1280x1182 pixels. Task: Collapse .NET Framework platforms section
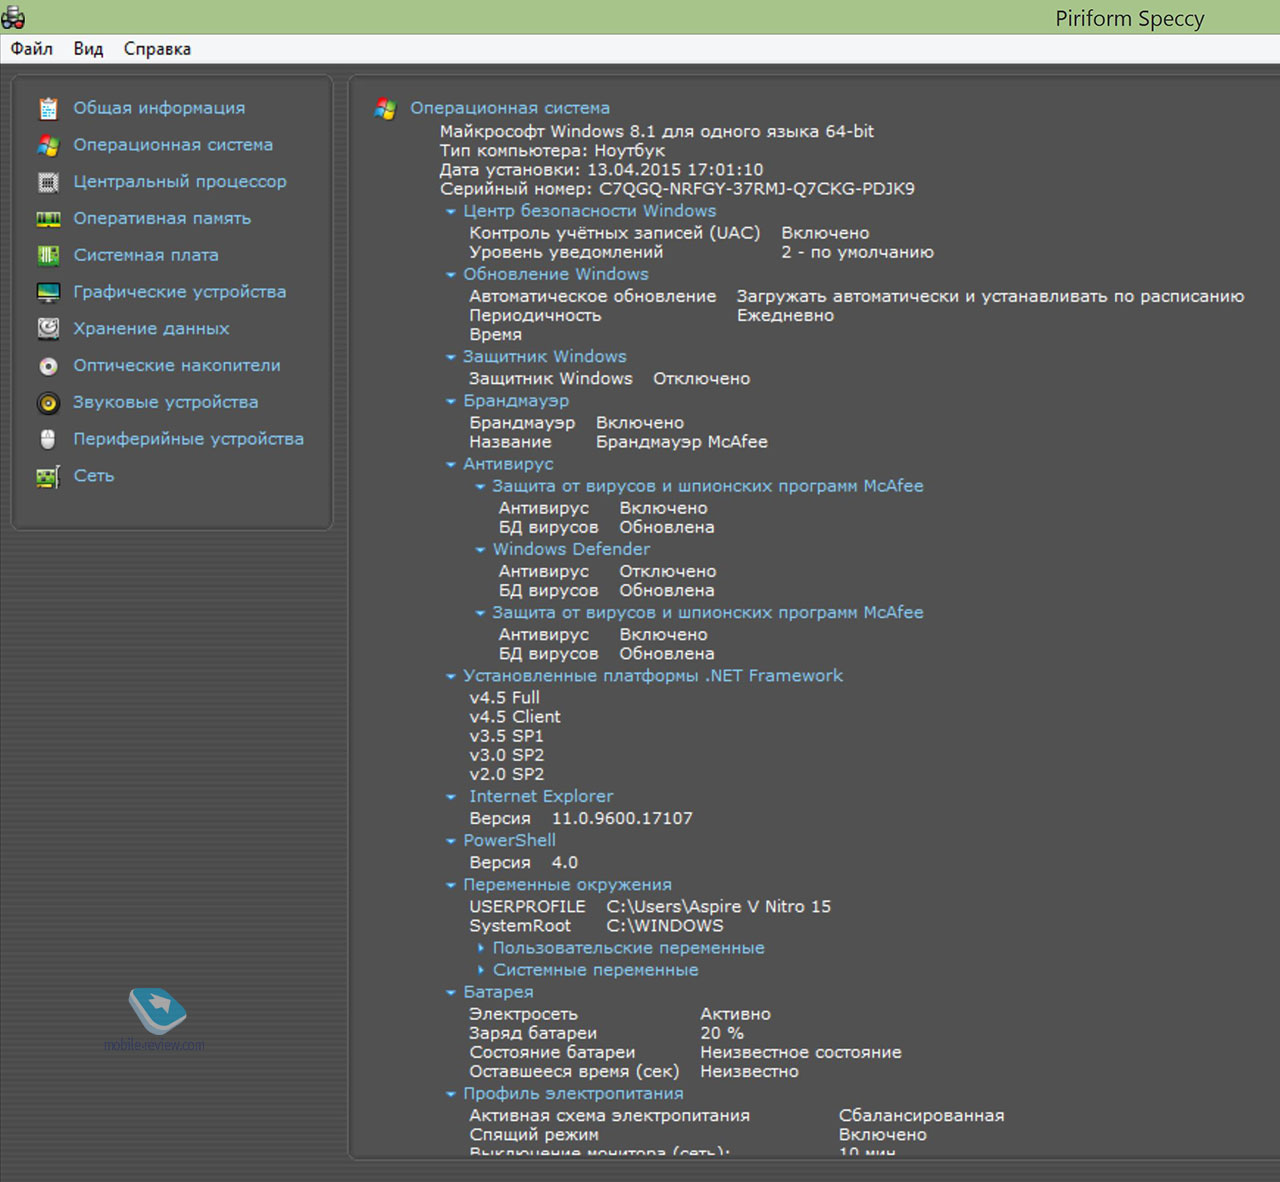[451, 677]
